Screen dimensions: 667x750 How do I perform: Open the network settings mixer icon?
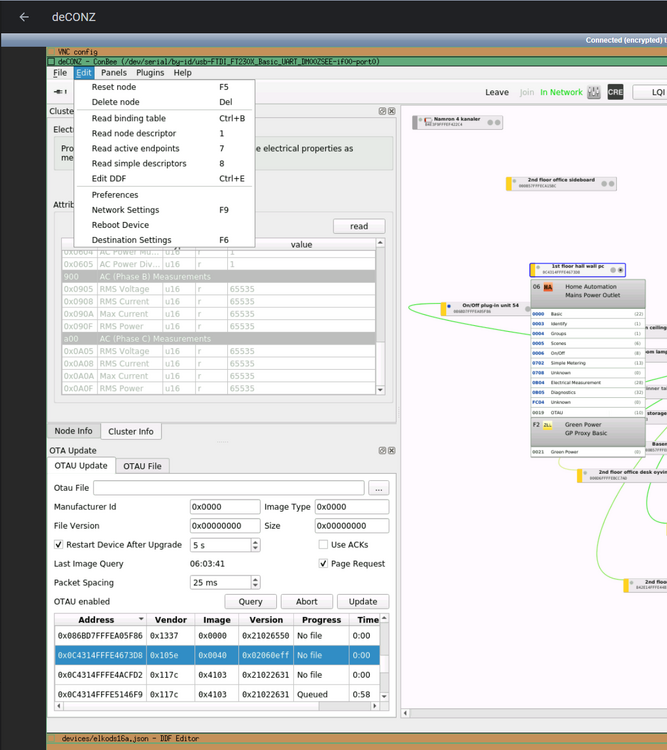point(594,92)
